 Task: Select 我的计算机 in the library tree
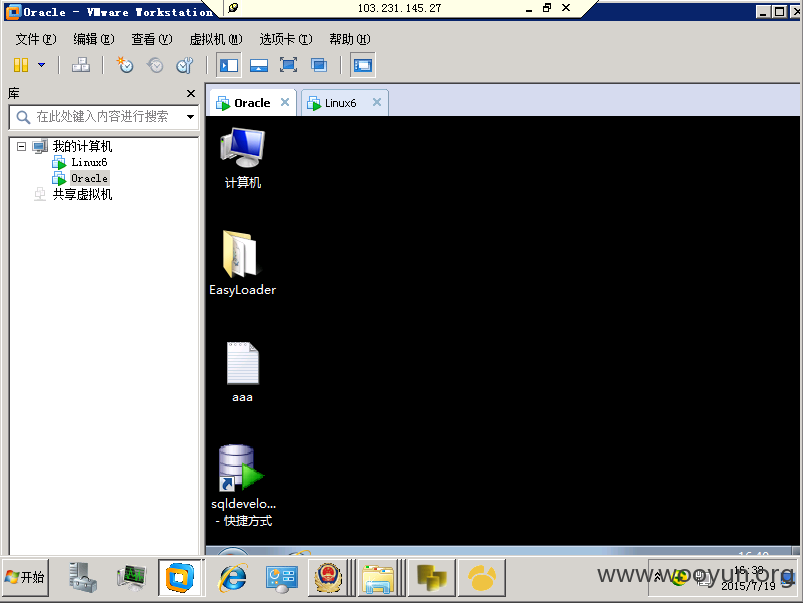(82, 147)
